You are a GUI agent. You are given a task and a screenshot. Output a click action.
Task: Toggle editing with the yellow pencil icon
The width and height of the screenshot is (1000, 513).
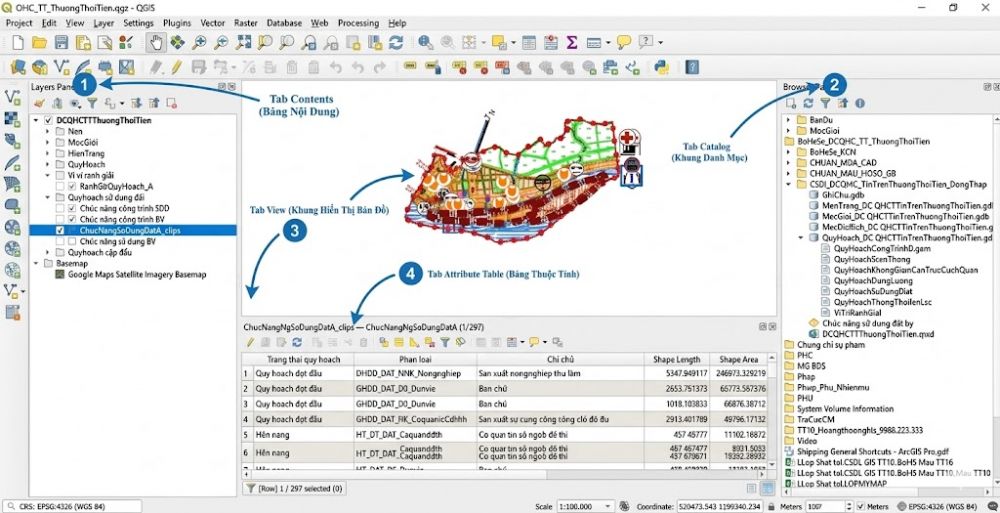click(176, 66)
